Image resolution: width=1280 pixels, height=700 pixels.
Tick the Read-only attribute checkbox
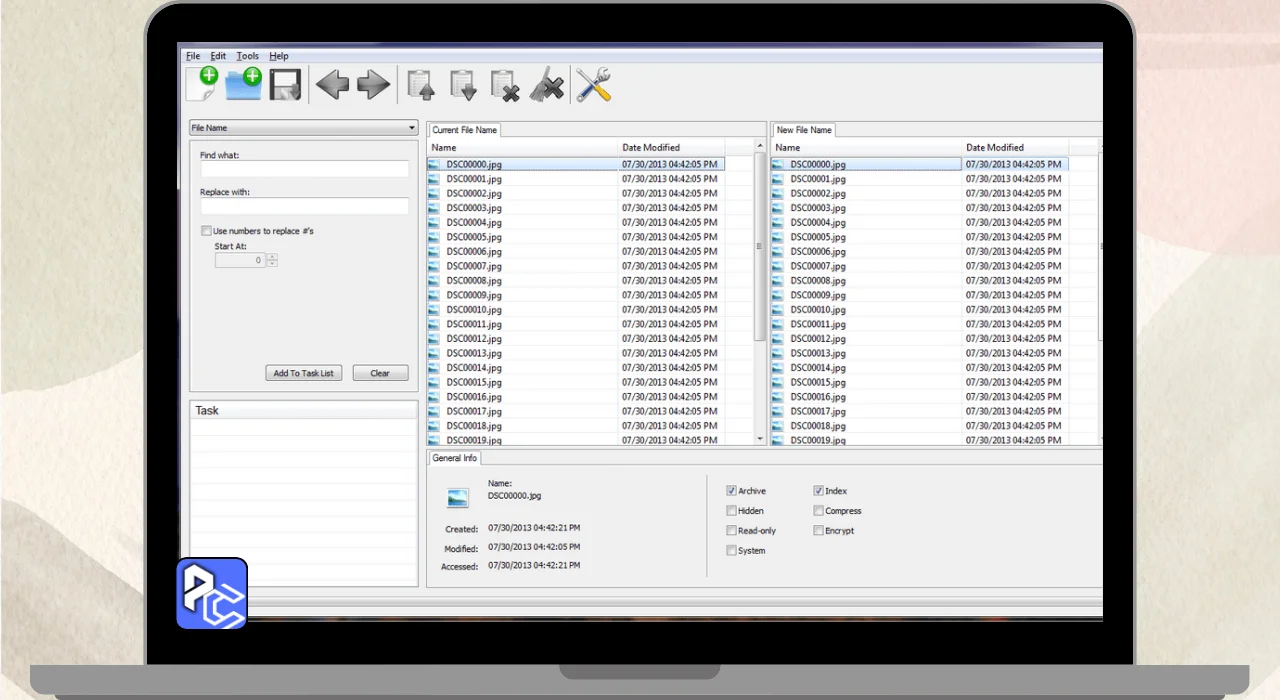point(731,531)
